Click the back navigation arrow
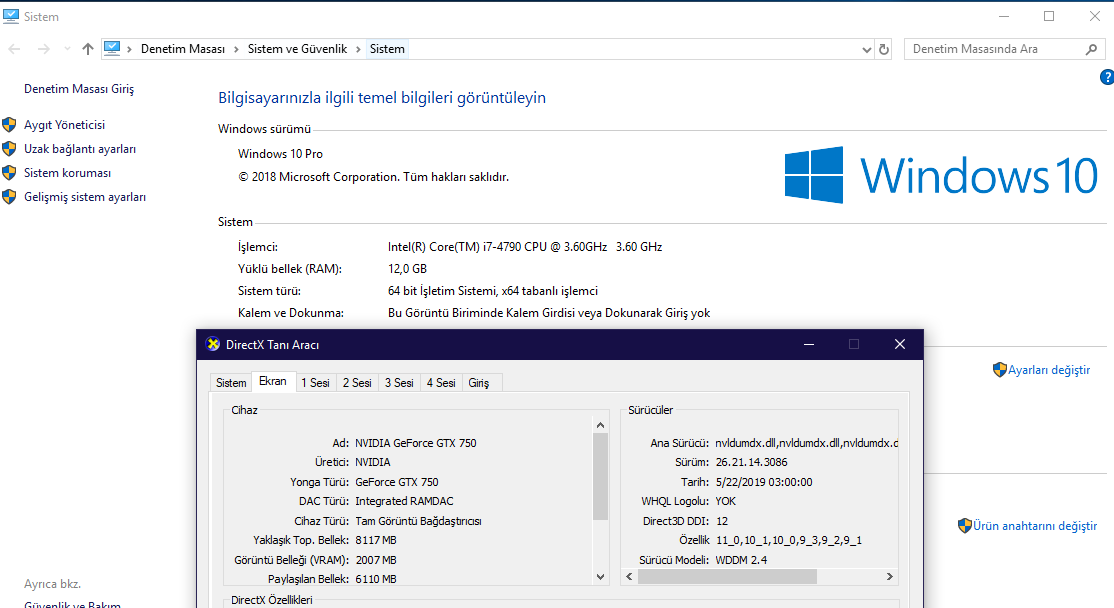Screen dimensions: 1114x608 coord(14,49)
